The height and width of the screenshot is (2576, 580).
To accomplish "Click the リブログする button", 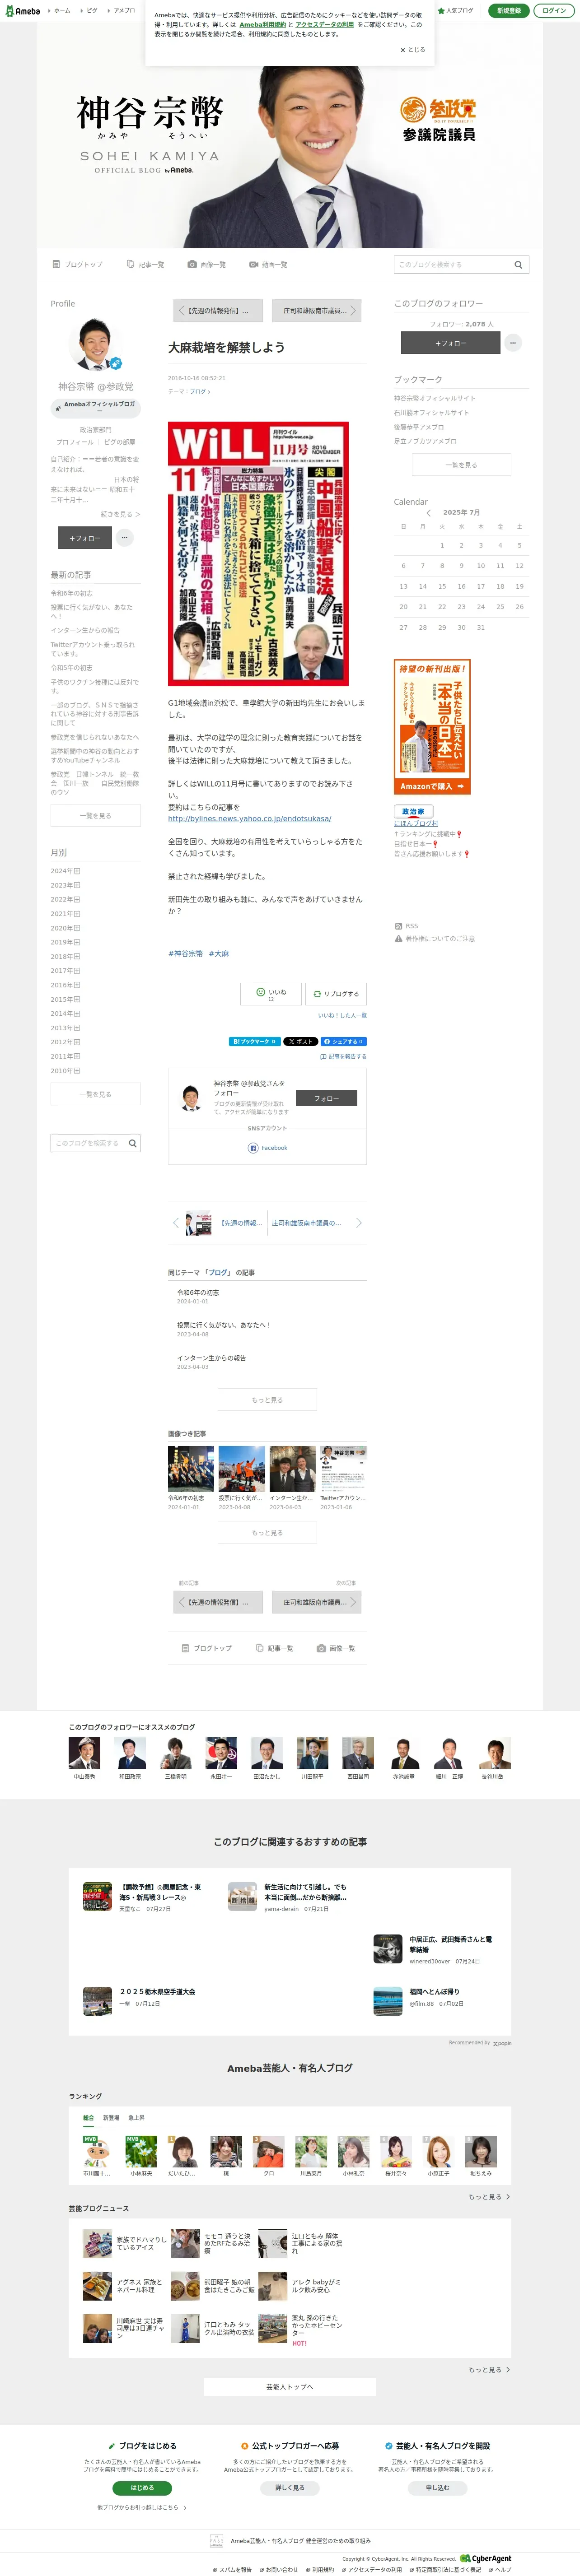I will [x=336, y=994].
